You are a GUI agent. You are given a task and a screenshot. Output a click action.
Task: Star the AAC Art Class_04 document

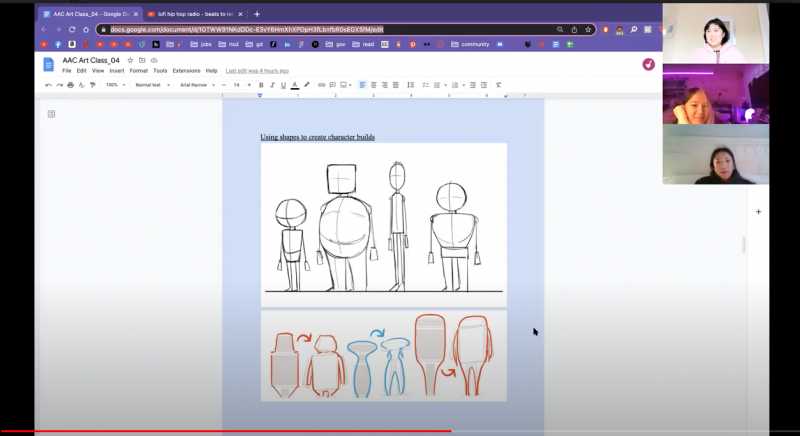(130, 60)
